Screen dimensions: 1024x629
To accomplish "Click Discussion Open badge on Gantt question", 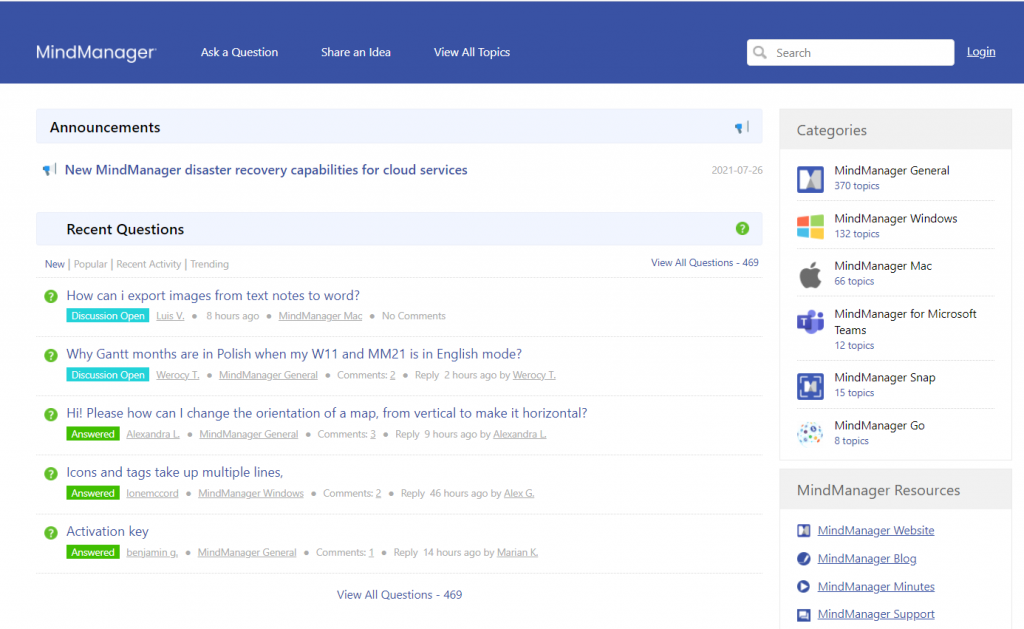I will pyautogui.click(x=108, y=375).
